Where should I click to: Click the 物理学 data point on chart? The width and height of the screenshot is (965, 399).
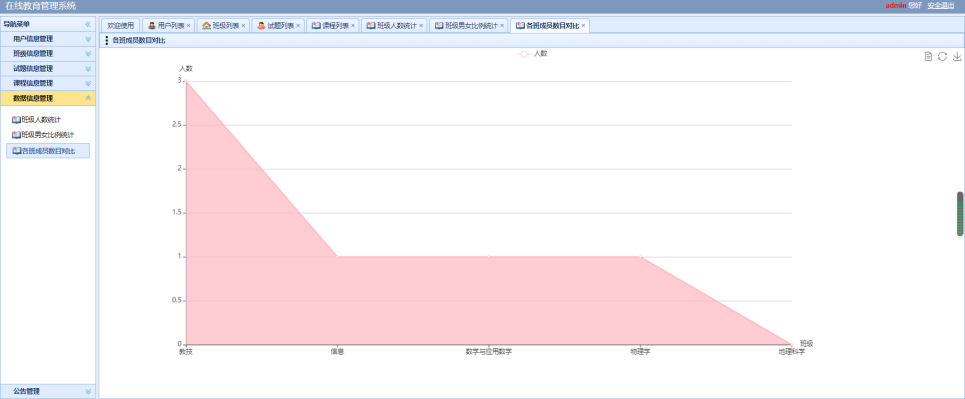point(640,257)
